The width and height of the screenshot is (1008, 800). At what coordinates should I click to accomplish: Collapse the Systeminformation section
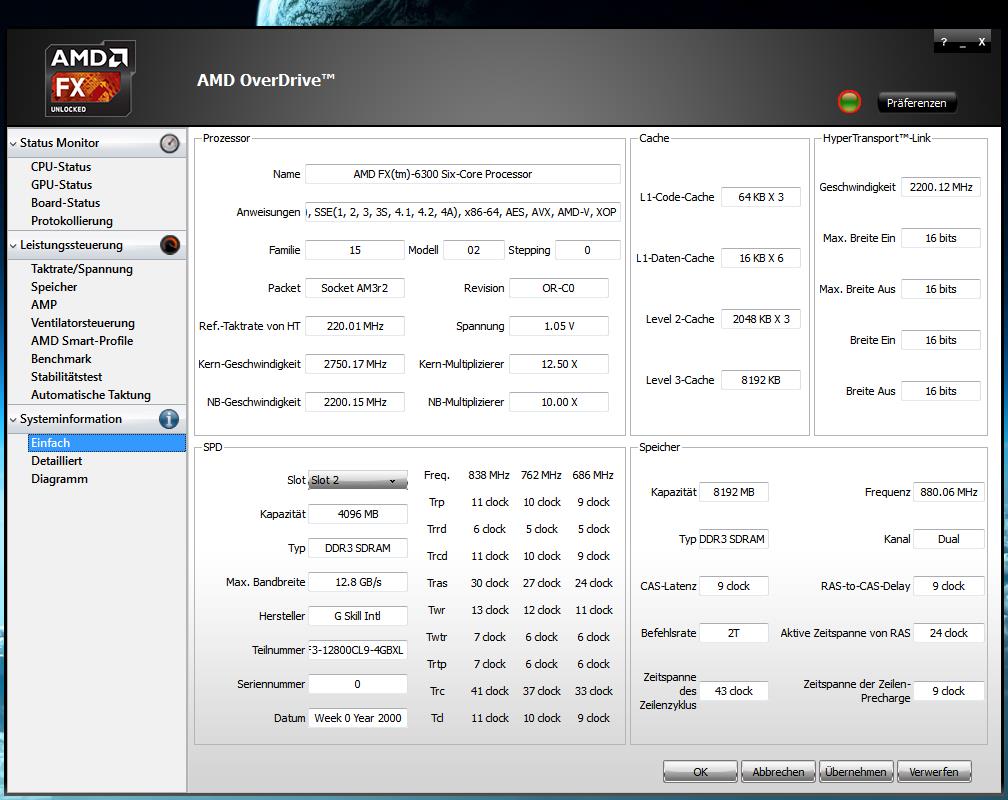pyautogui.click(x=13, y=419)
